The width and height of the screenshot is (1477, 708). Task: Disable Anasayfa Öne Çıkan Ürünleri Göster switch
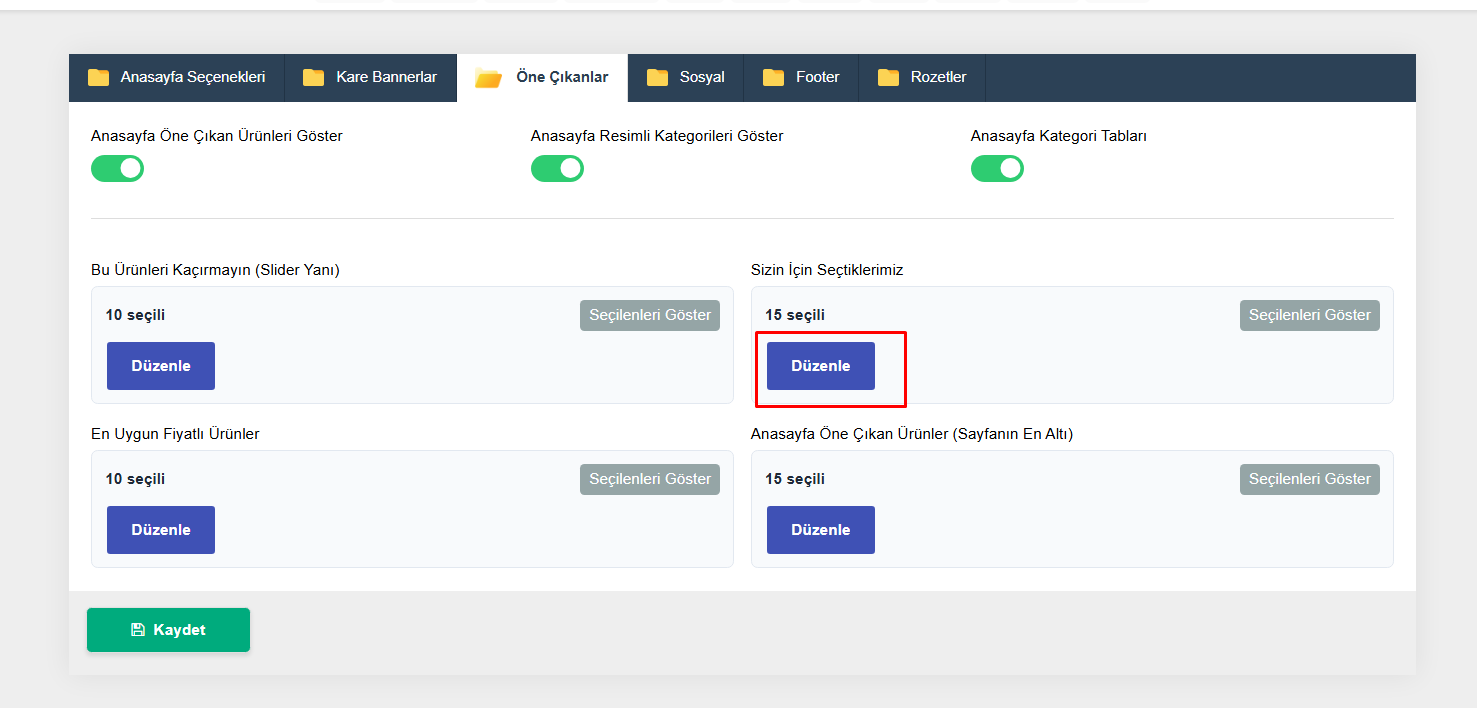click(x=118, y=169)
